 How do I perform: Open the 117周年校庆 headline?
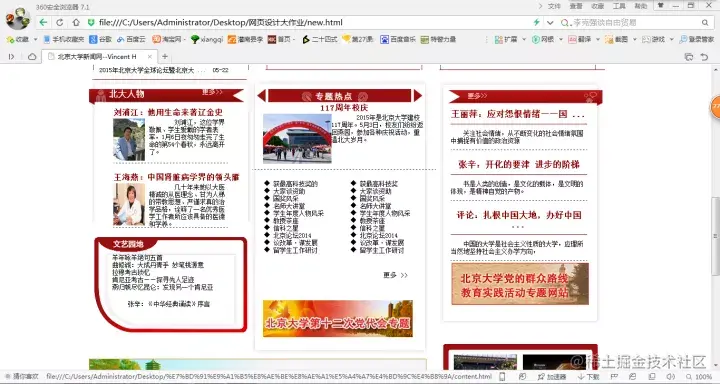(344, 107)
